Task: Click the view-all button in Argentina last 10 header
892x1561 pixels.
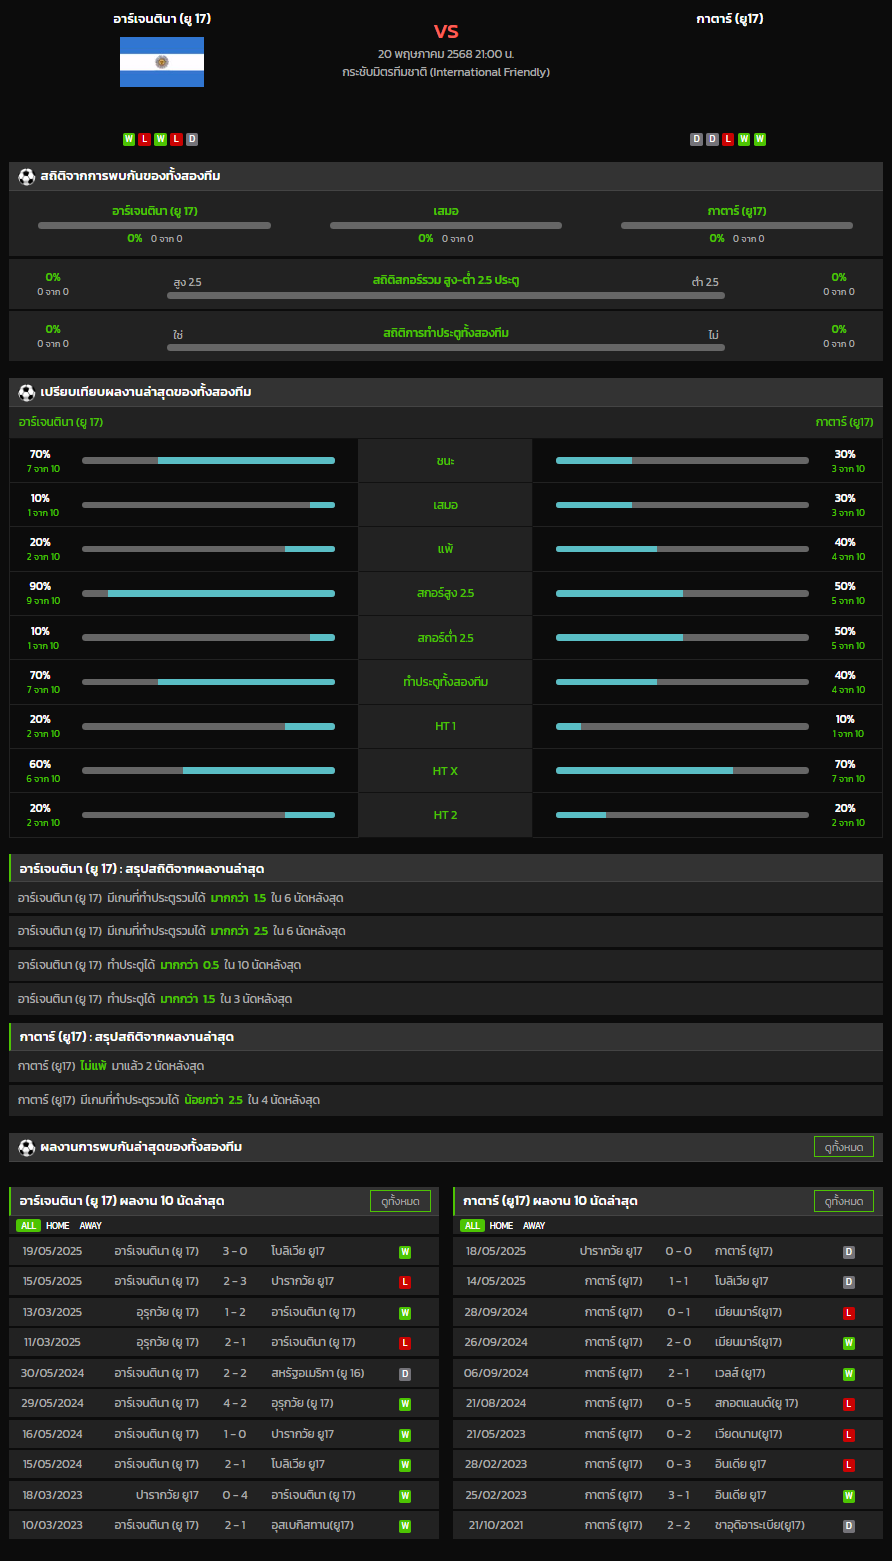Action: [400, 1201]
